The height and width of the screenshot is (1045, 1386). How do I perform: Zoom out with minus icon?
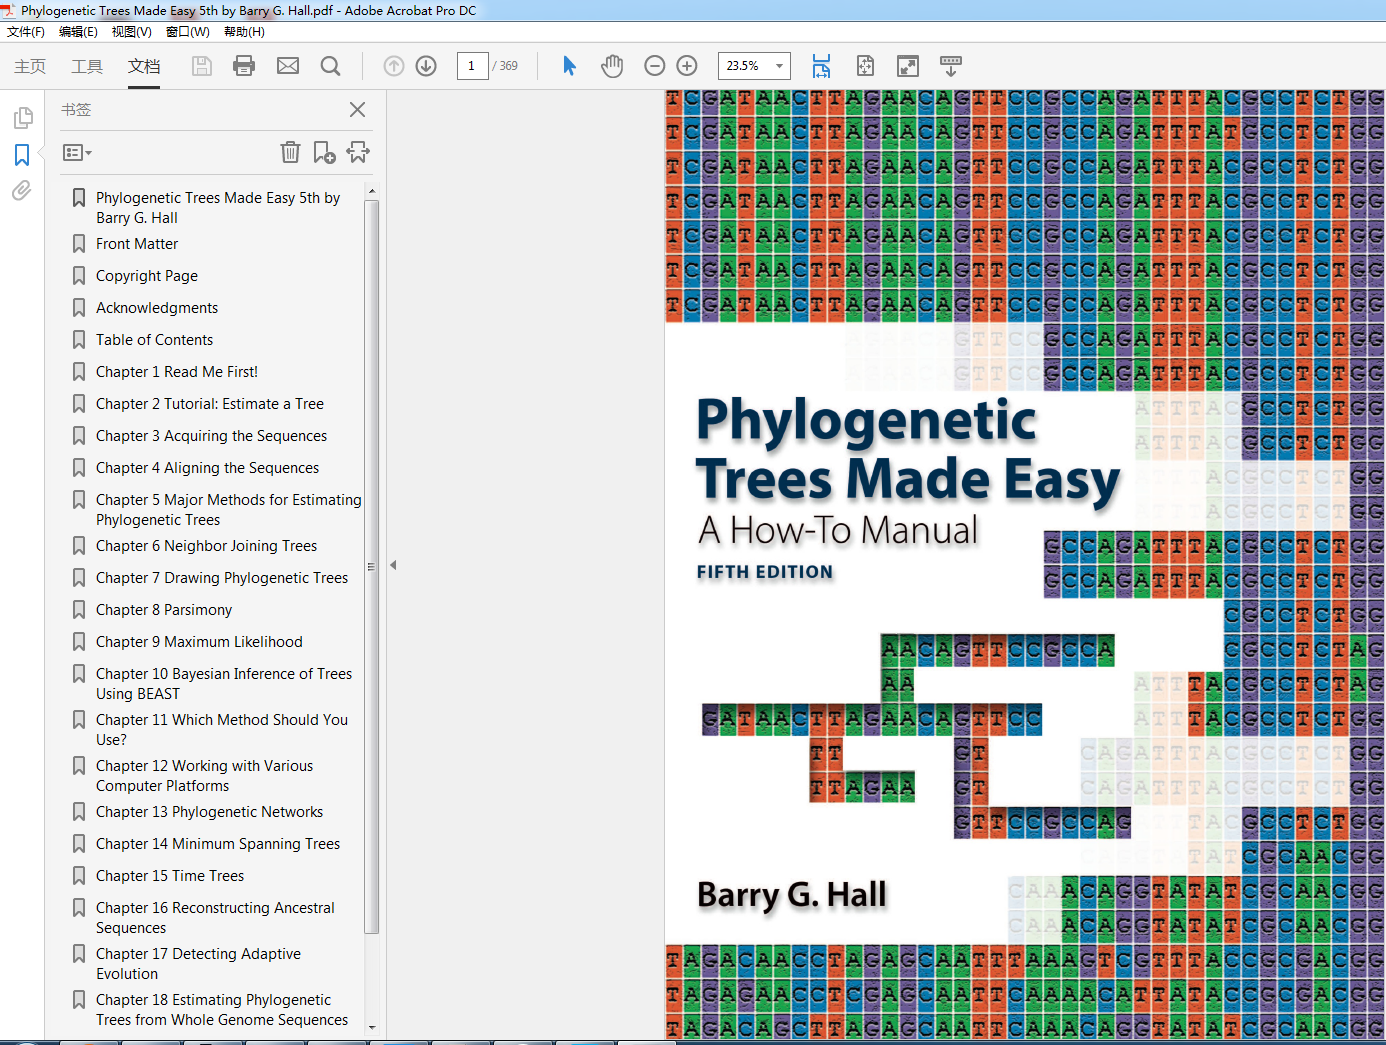pos(655,66)
